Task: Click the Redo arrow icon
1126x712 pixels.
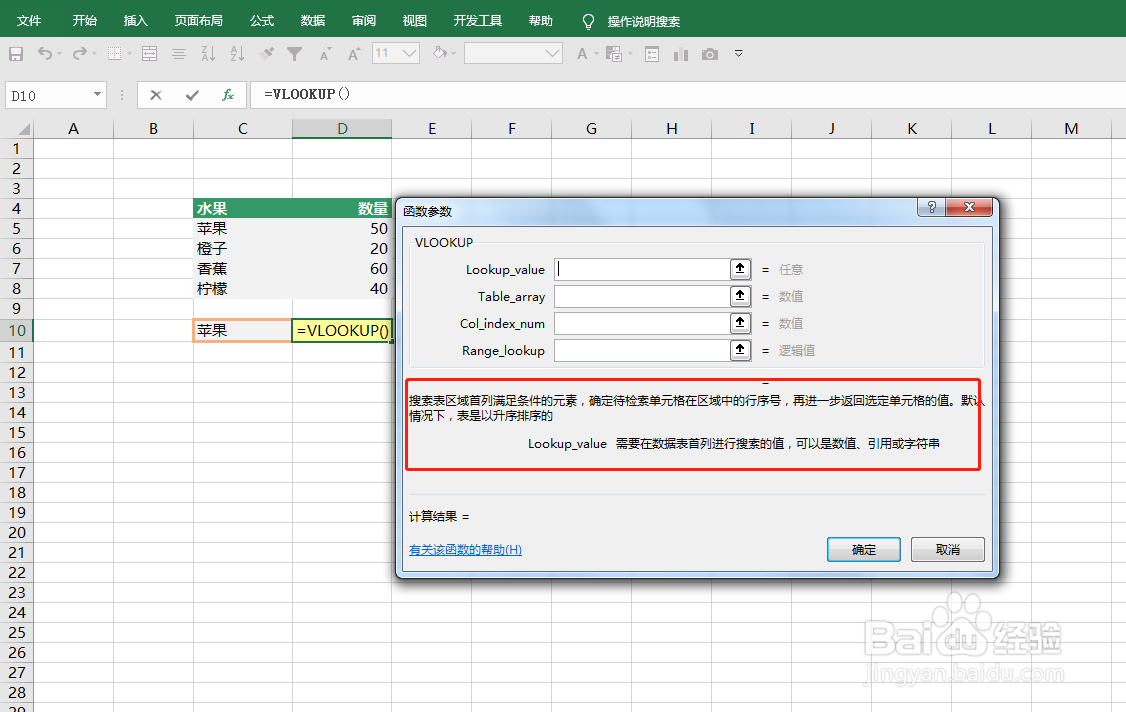Action: 80,54
